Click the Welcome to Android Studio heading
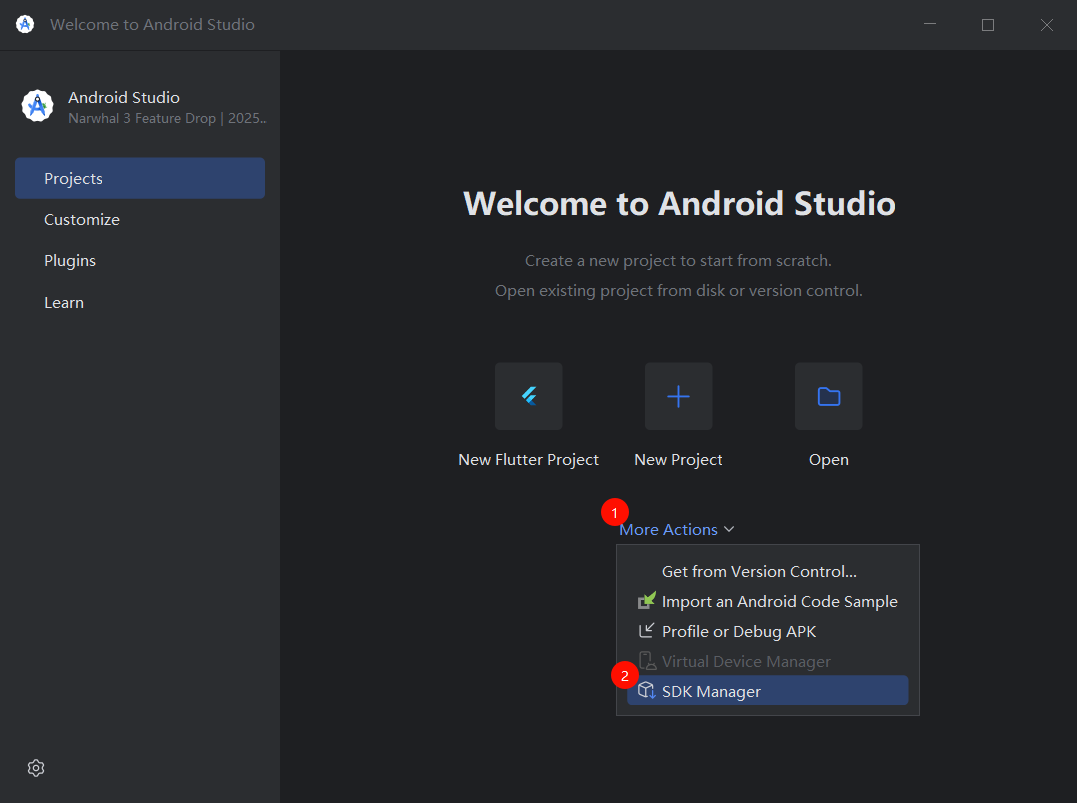The width and height of the screenshot is (1077, 803). coord(679,203)
